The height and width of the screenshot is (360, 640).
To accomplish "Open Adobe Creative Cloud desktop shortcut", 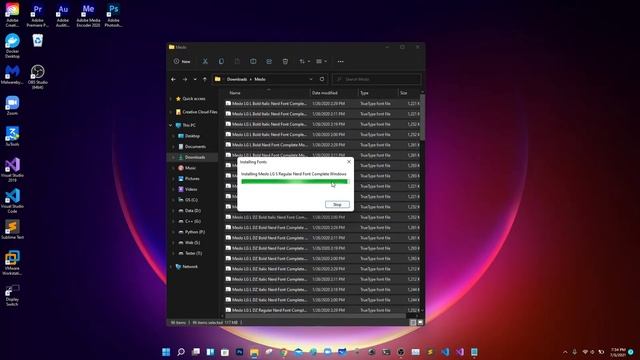I will pyautogui.click(x=12, y=15).
